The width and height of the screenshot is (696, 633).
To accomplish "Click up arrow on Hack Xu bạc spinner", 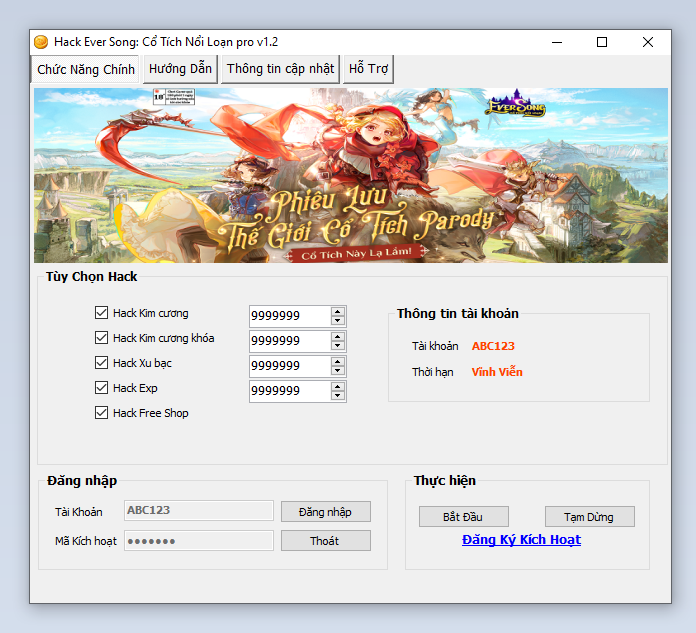I will point(338,361).
